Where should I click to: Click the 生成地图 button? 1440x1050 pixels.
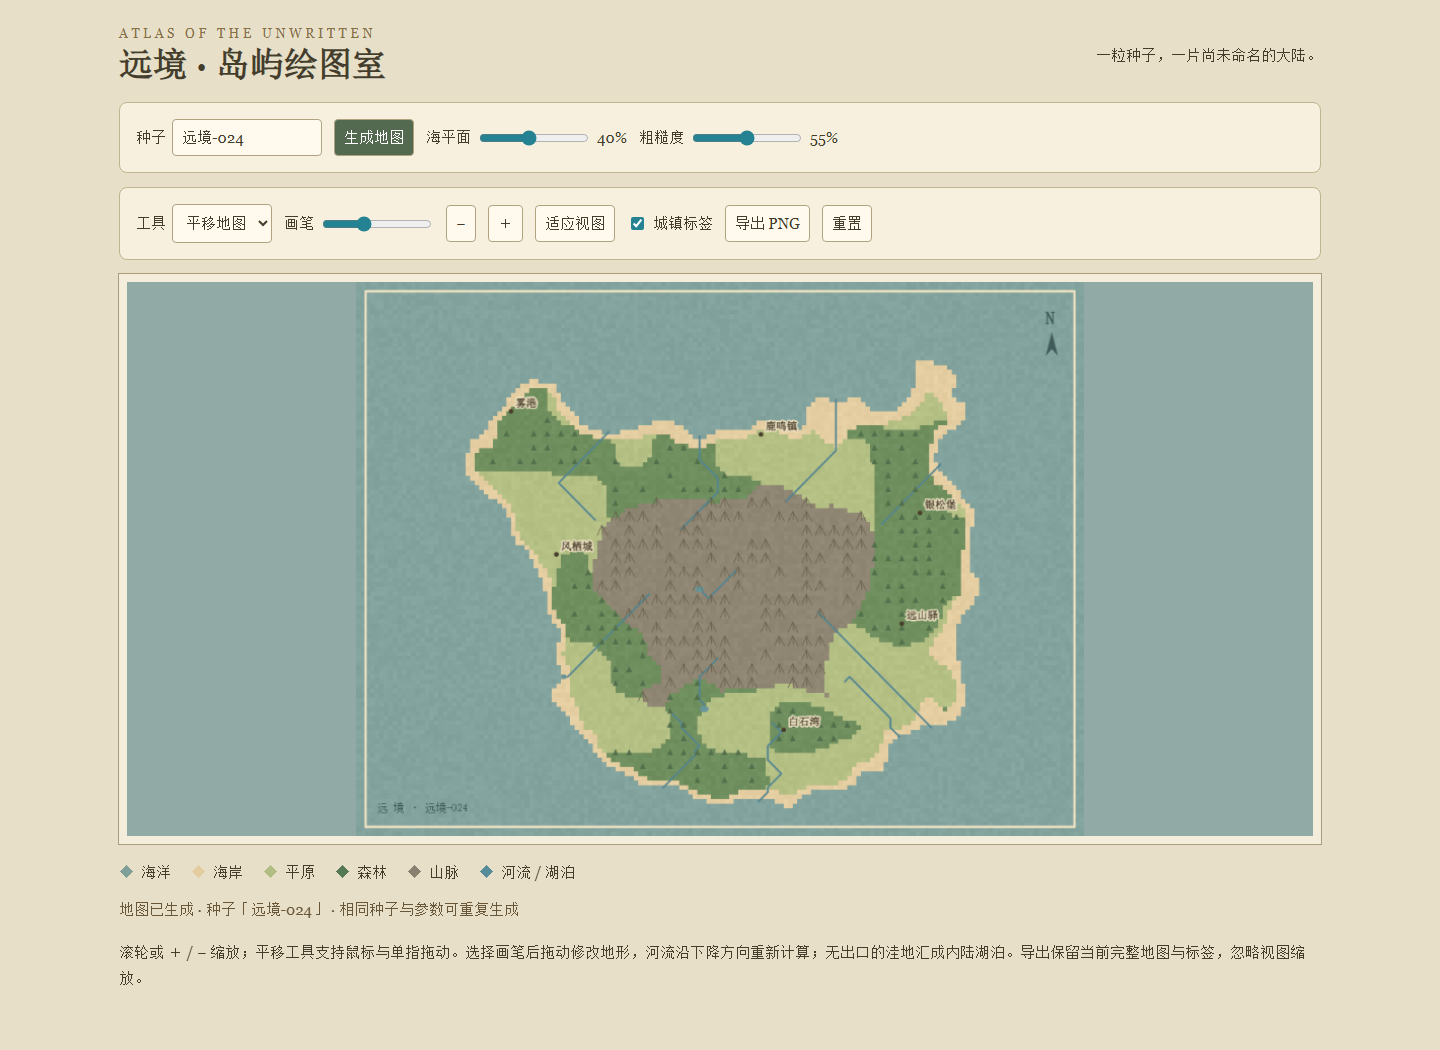374,138
